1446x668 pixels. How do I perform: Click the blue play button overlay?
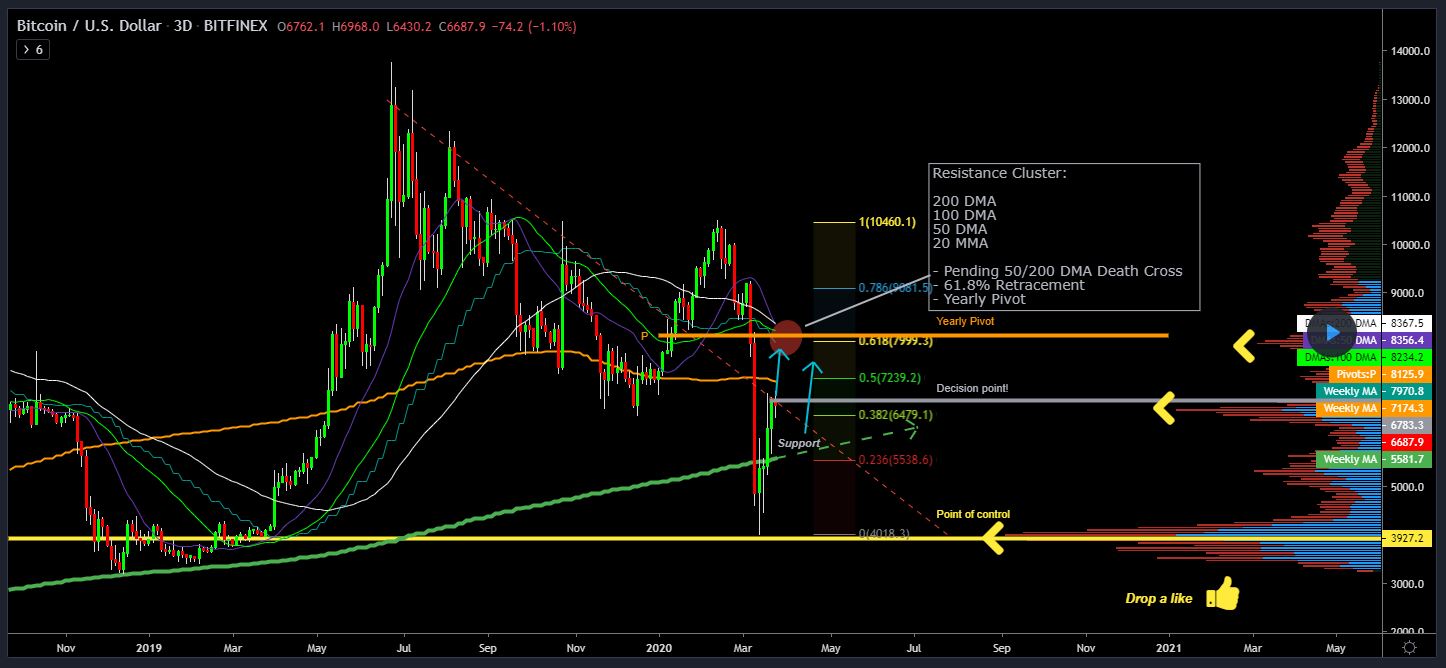coord(1331,331)
